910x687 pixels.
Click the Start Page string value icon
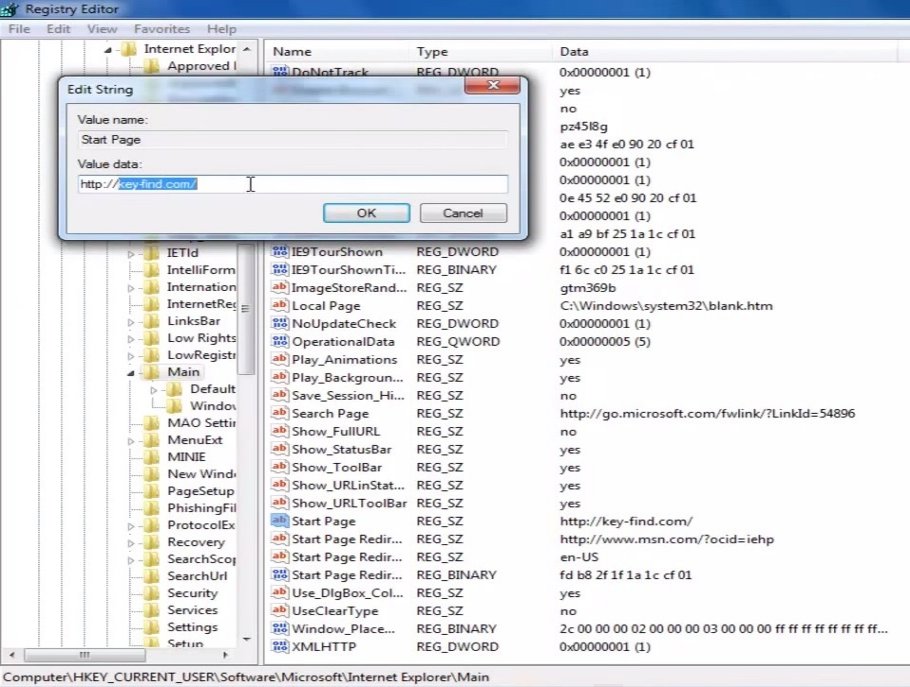click(x=280, y=520)
